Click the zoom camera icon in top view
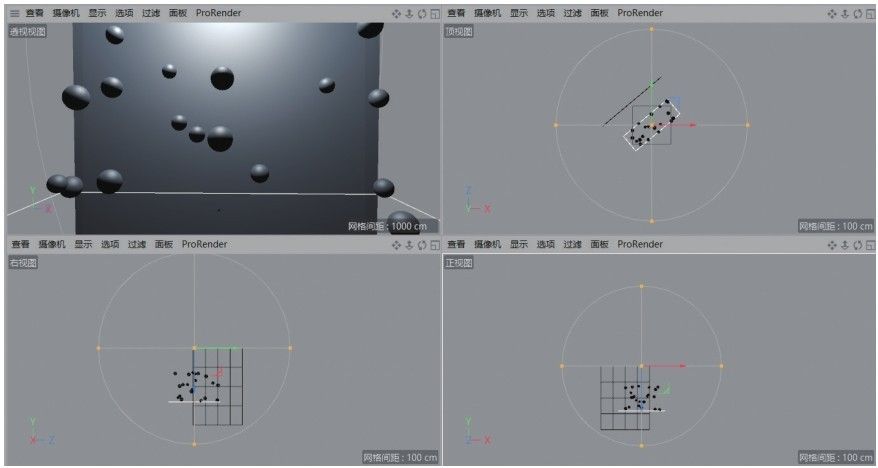Screen dimensions: 878x468 [845, 13]
